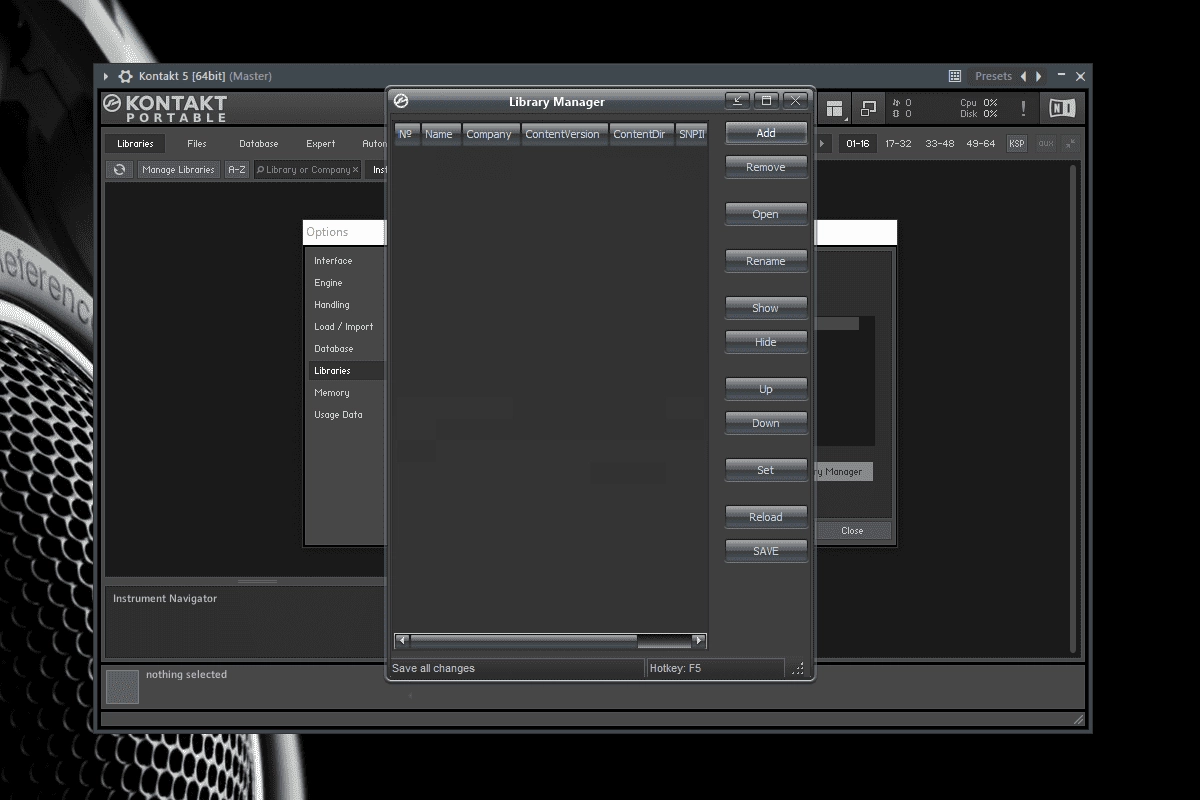Click Reload in Library Manager

click(x=766, y=517)
